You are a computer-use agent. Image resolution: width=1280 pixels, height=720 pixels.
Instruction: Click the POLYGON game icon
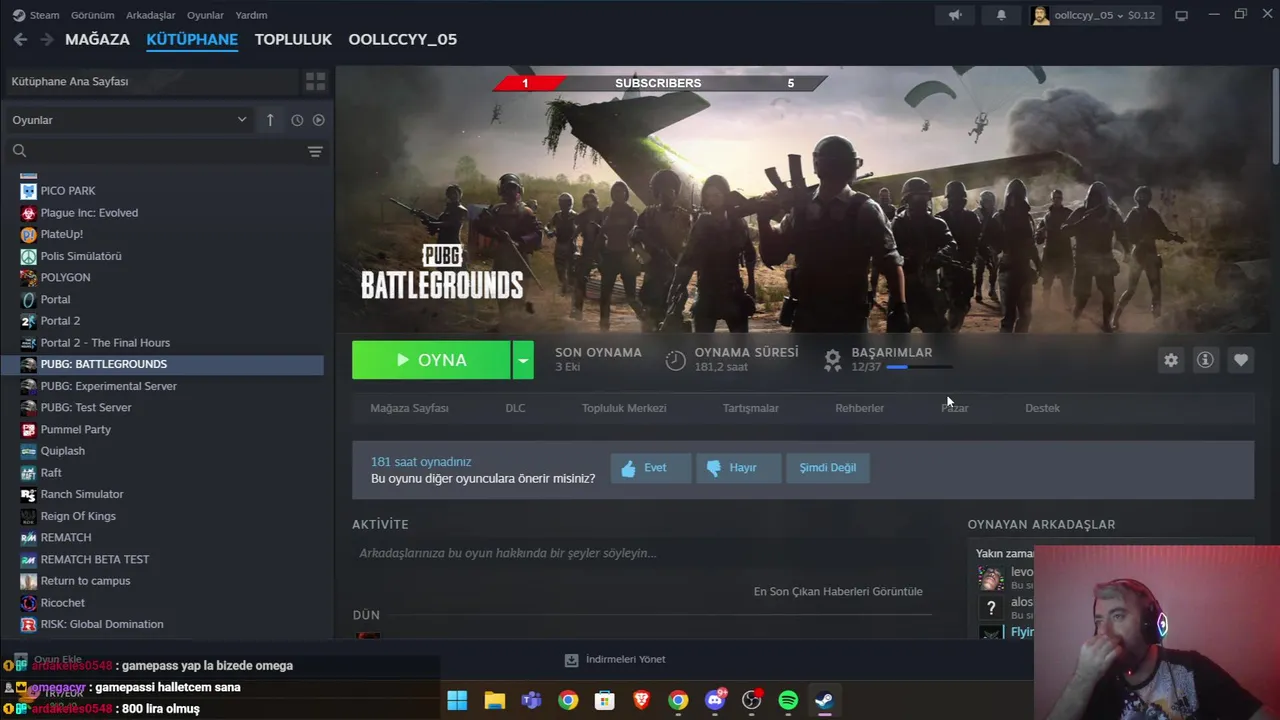click(28, 277)
